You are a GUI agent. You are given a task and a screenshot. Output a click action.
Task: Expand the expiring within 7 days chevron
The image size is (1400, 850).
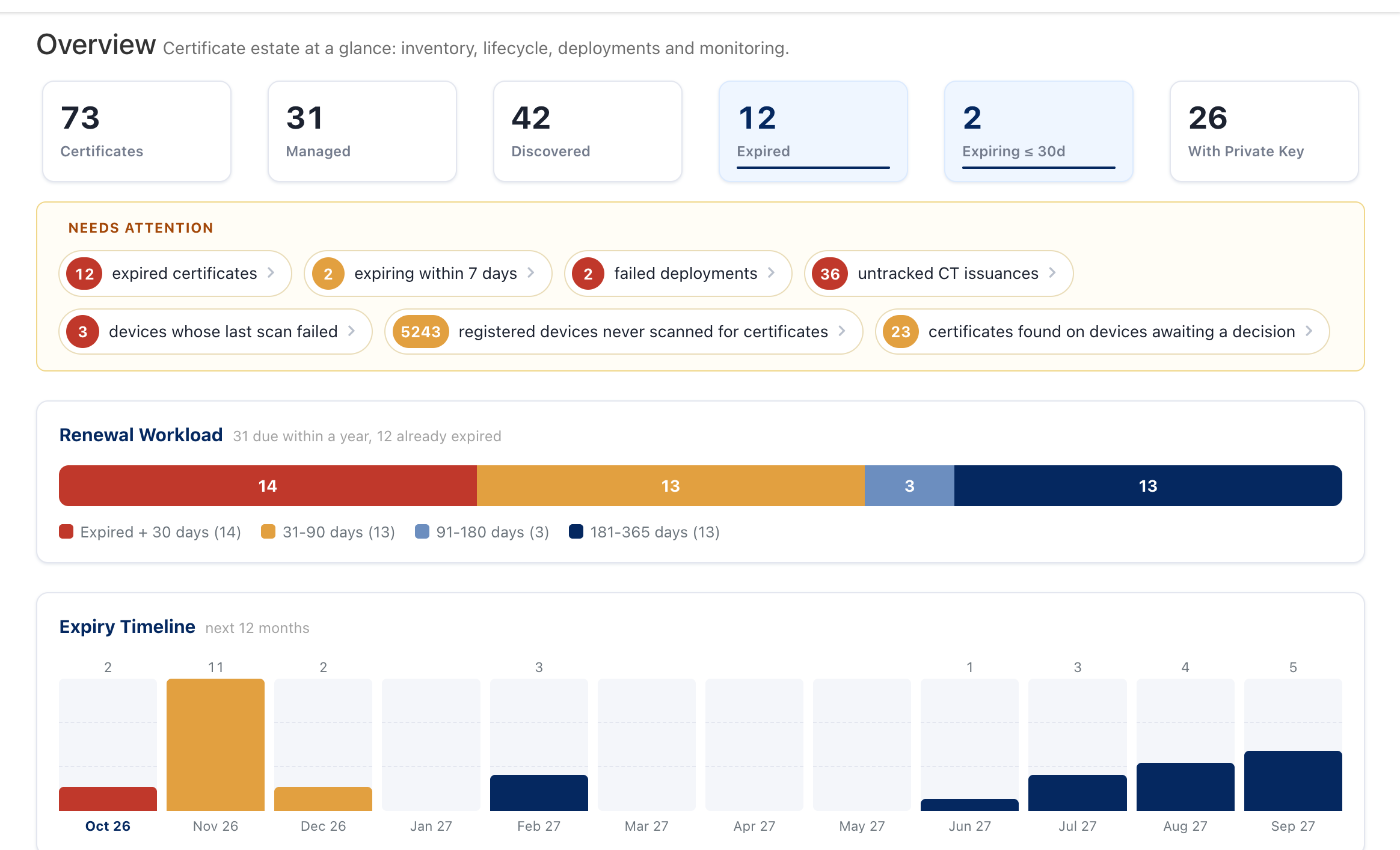point(531,273)
